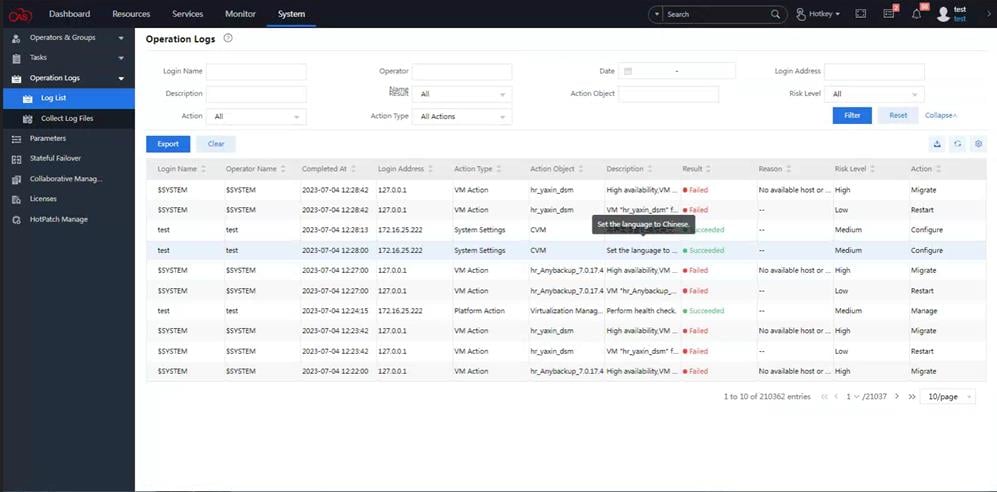The image size is (997, 492).
Task: Select Log List in sidebar
Action: click(x=67, y=99)
